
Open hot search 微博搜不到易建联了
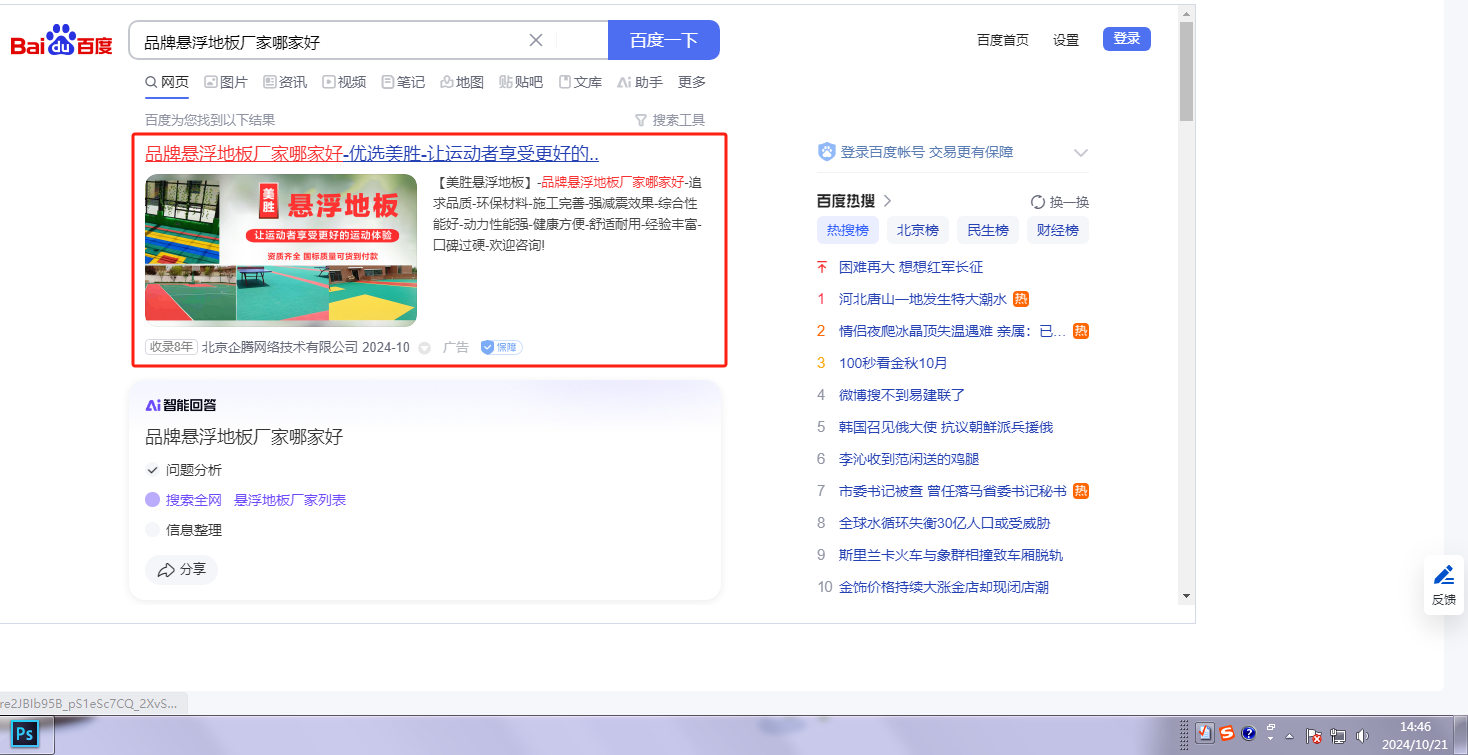(x=902, y=395)
